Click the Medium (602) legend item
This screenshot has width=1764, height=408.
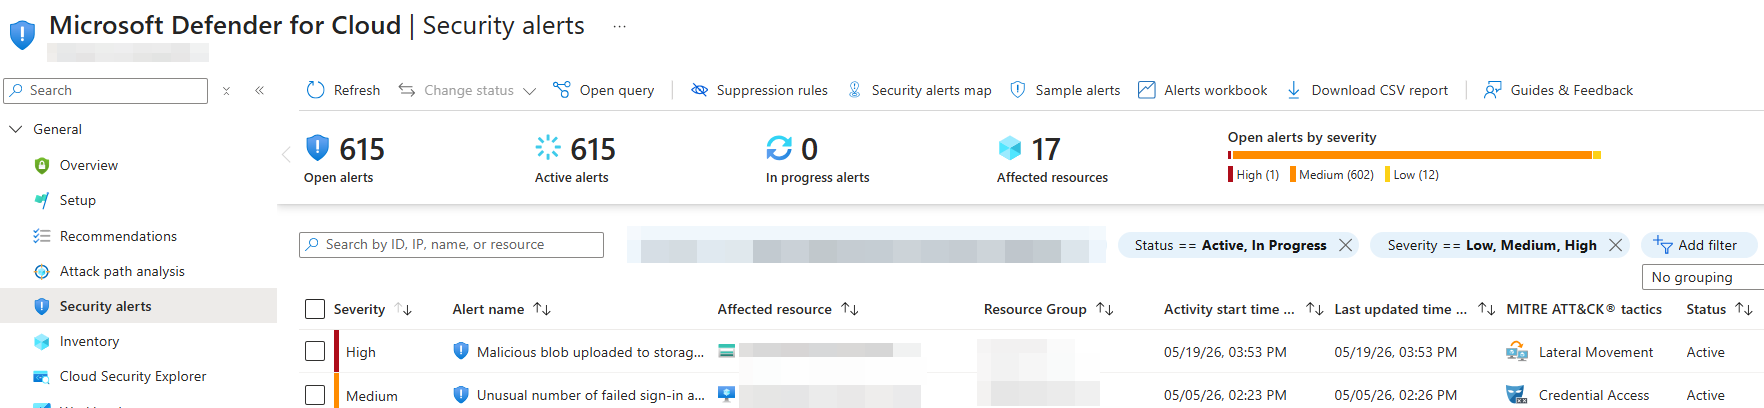tap(1332, 174)
